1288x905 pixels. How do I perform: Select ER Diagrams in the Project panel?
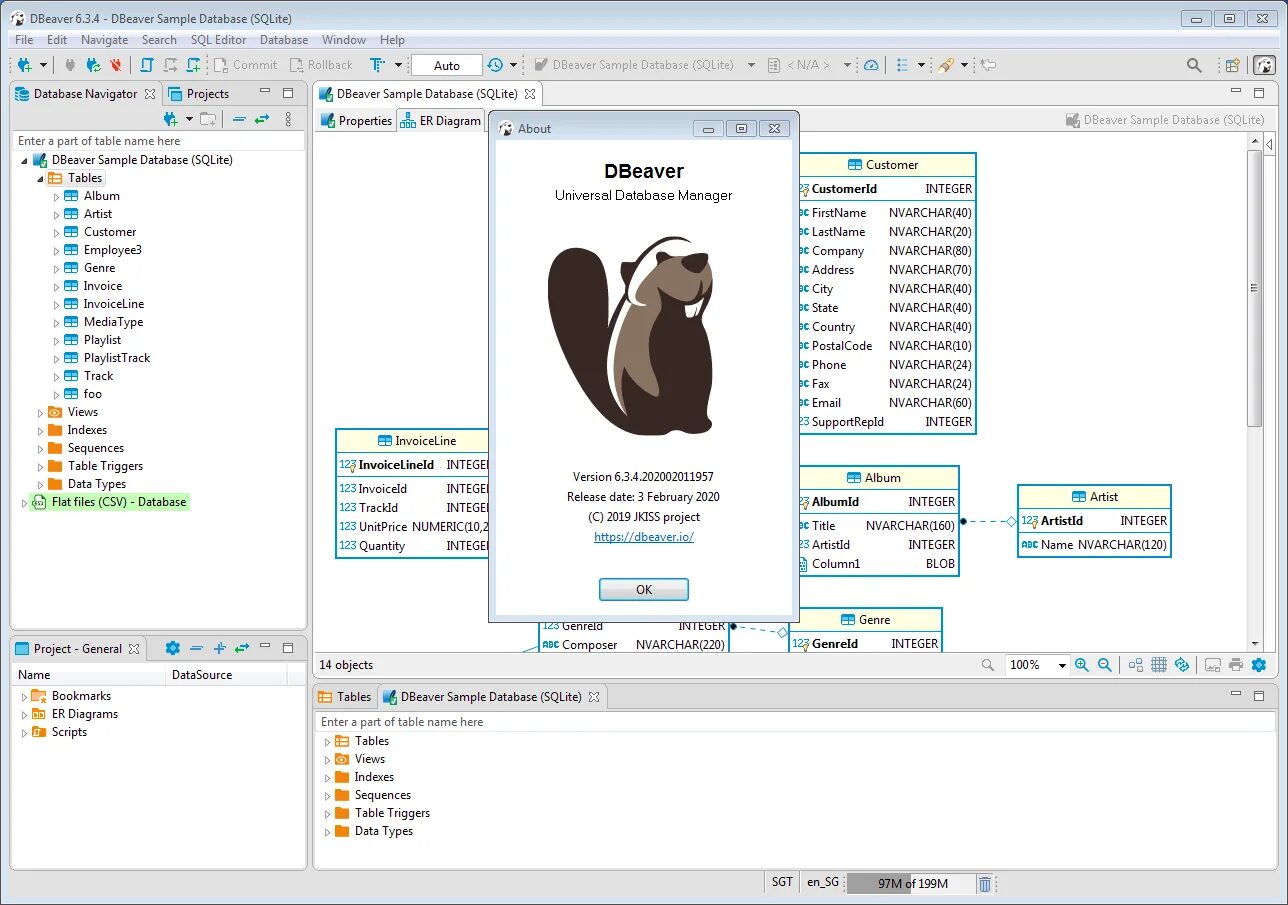[x=85, y=714]
